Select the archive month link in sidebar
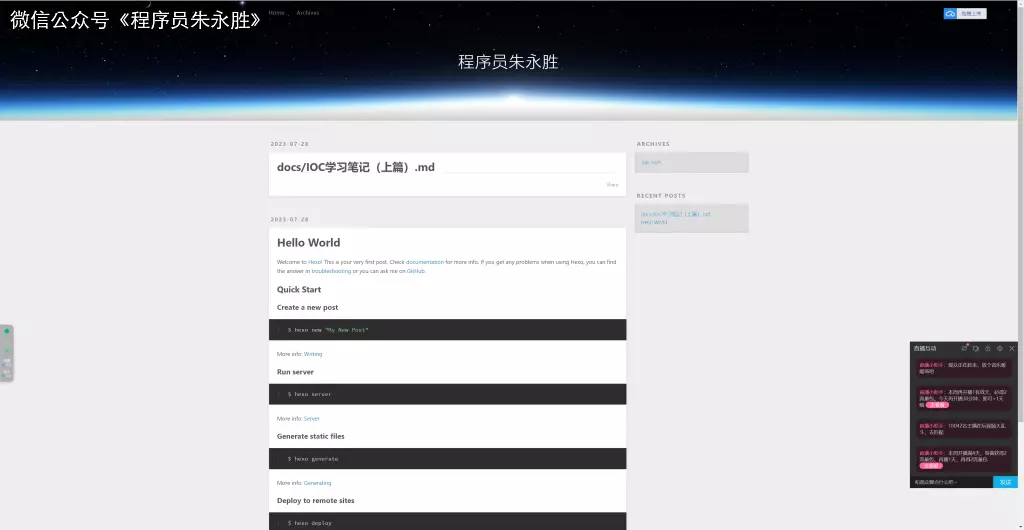The image size is (1024, 530). point(651,162)
